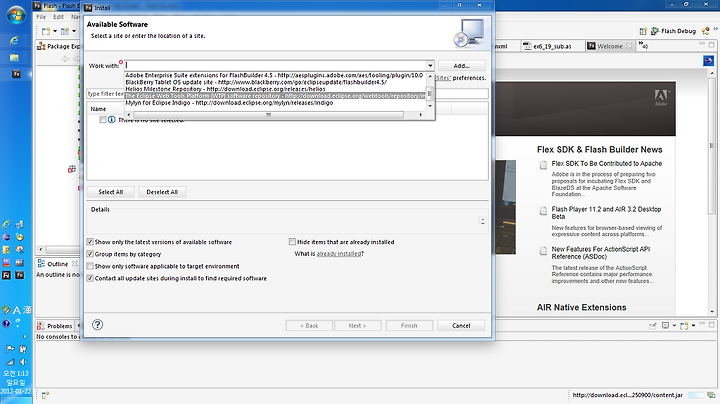Click the Package Explorer view icon

click(41, 46)
